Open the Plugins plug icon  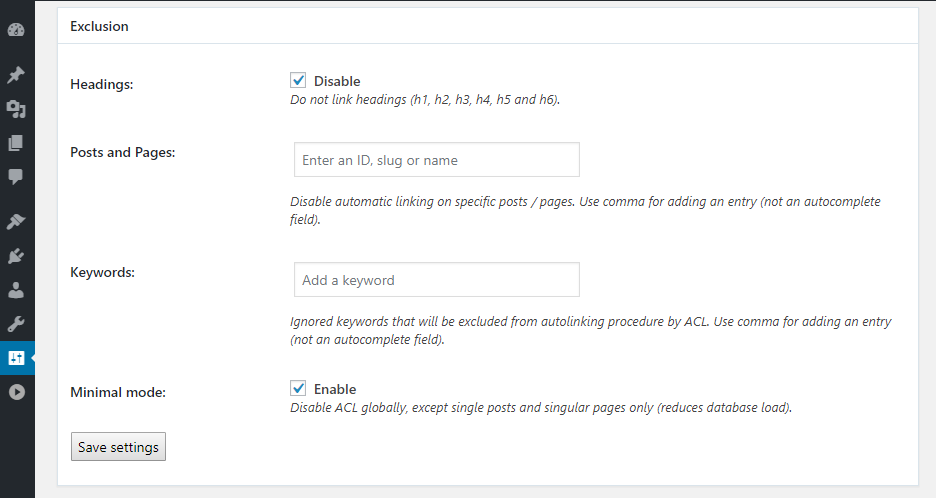pyautogui.click(x=16, y=256)
